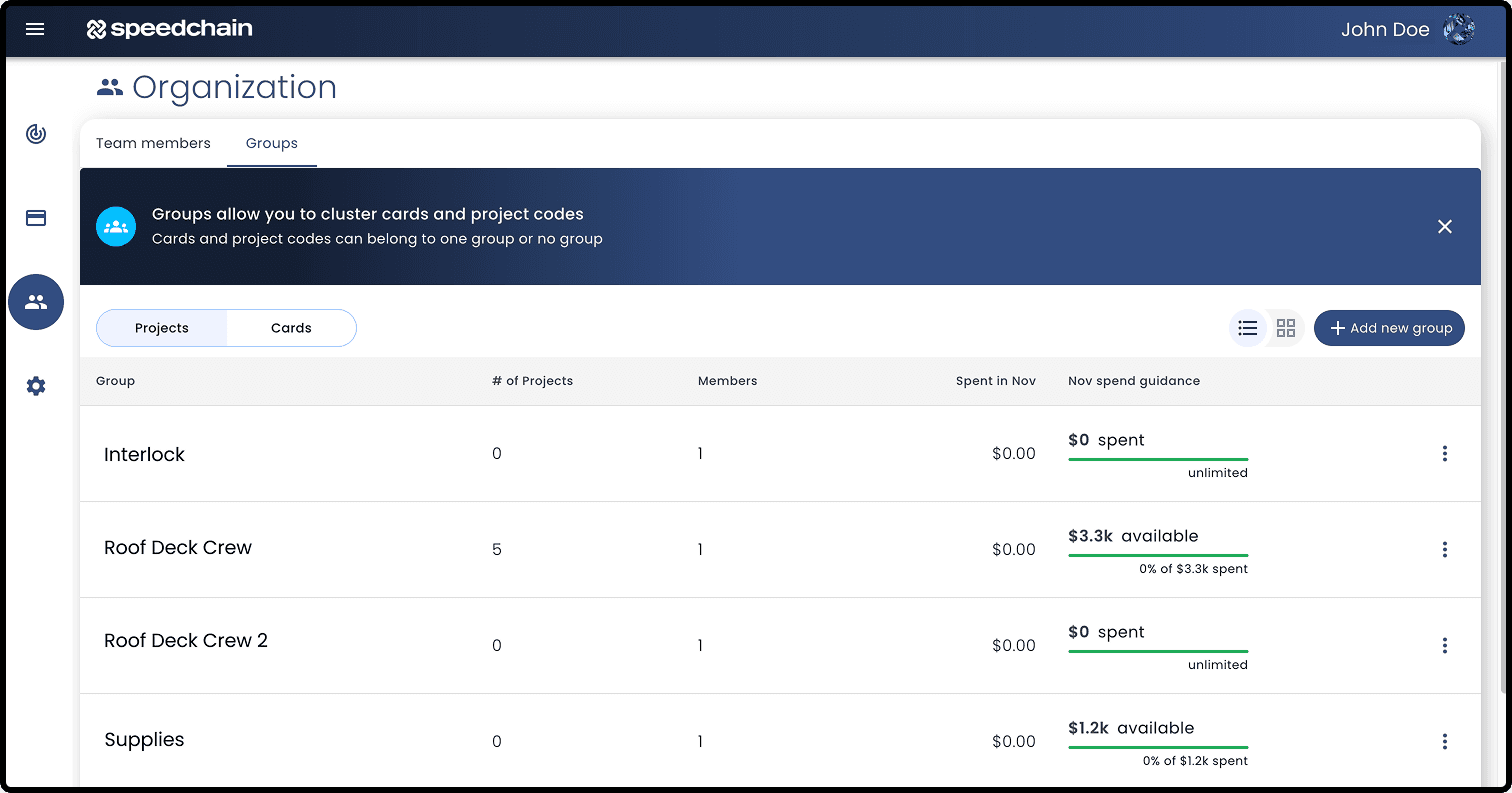
Task: Click the Supplies spend progress bar
Action: tap(1158, 747)
